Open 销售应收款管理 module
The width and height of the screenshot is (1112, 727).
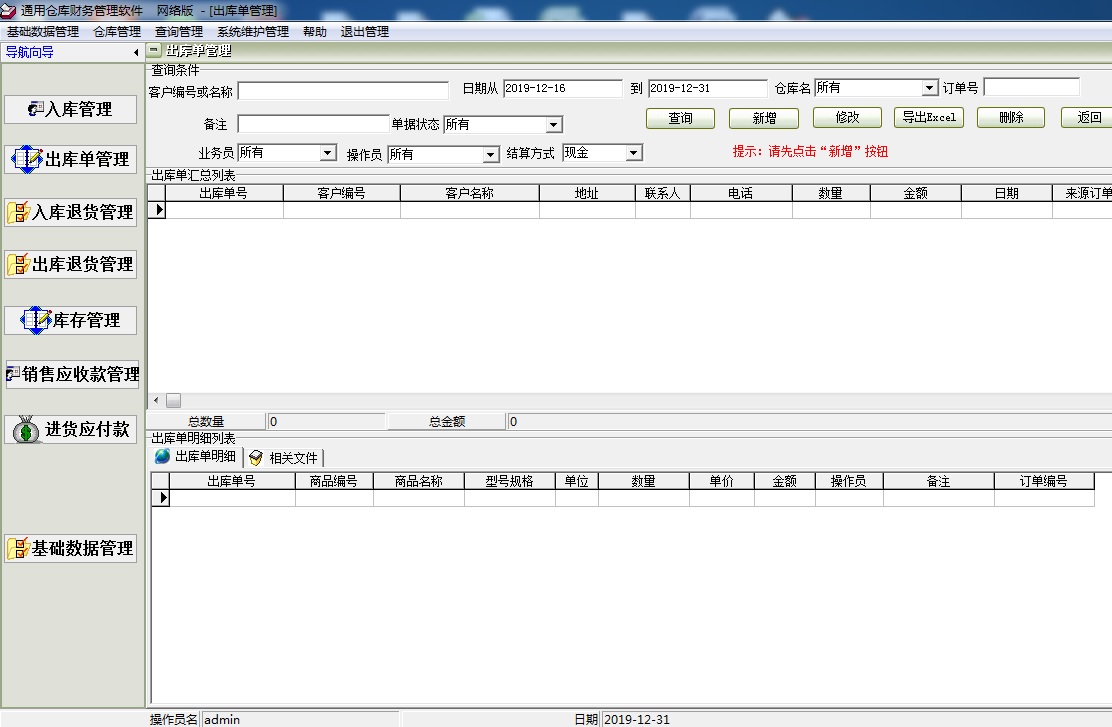point(71,374)
